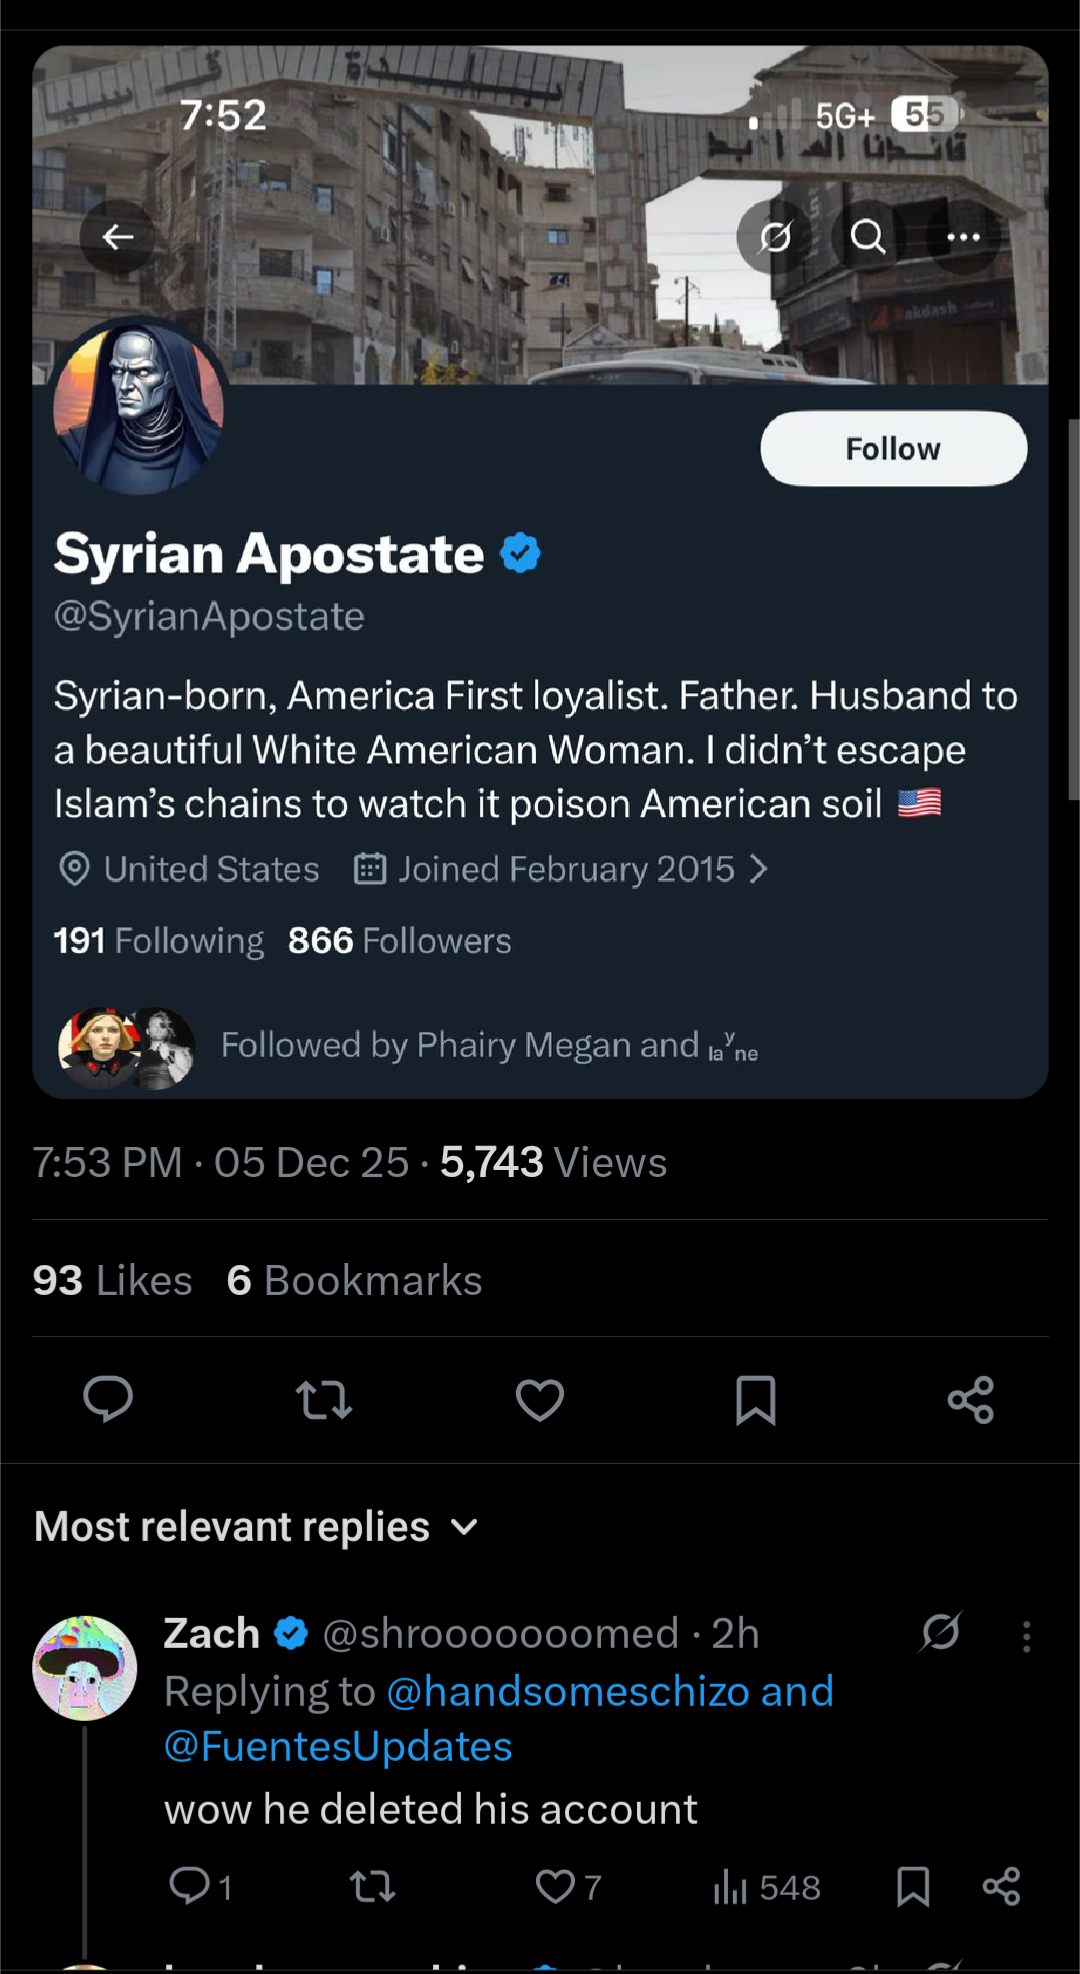Open Zach's reply three-dot options menu
The height and width of the screenshot is (1974, 1080).
pyautogui.click(x=1026, y=1636)
